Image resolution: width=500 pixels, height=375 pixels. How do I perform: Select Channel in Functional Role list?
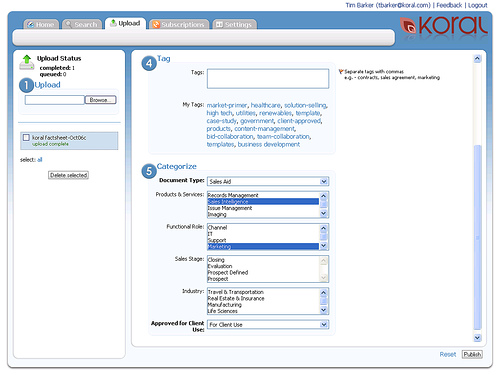tap(263, 227)
